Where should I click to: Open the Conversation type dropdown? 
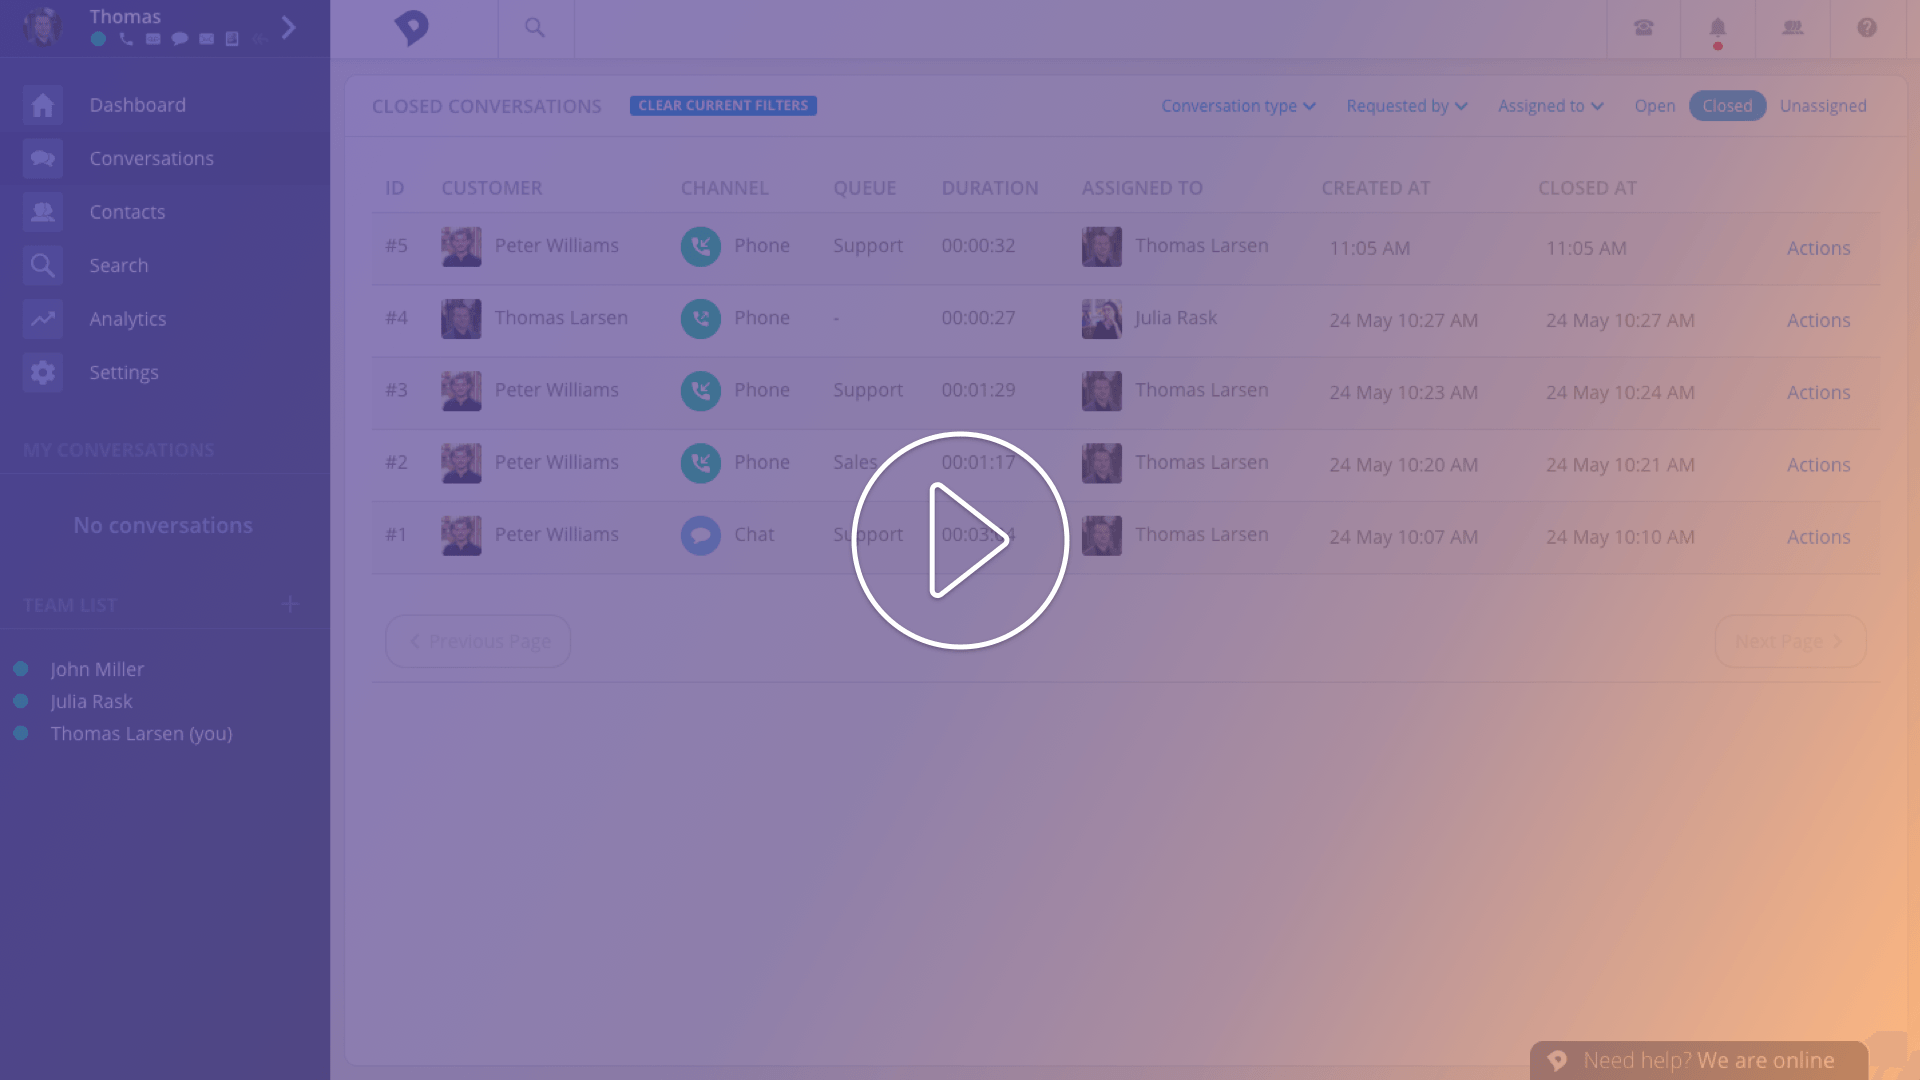pos(1238,106)
